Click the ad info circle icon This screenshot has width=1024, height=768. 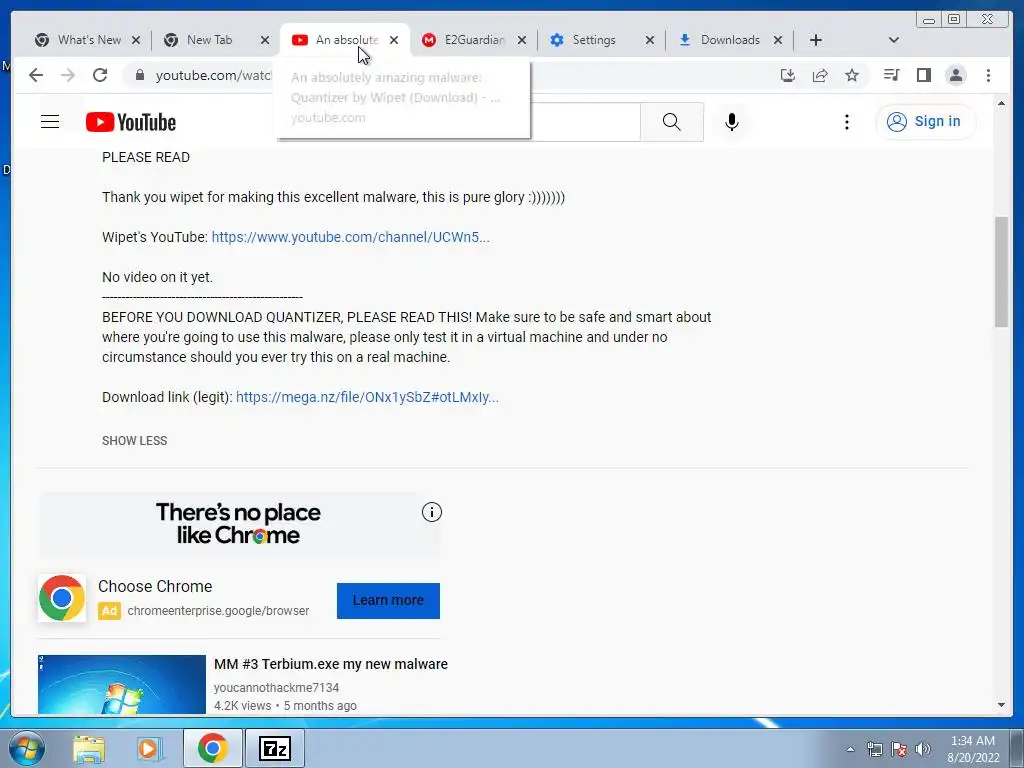[432, 512]
